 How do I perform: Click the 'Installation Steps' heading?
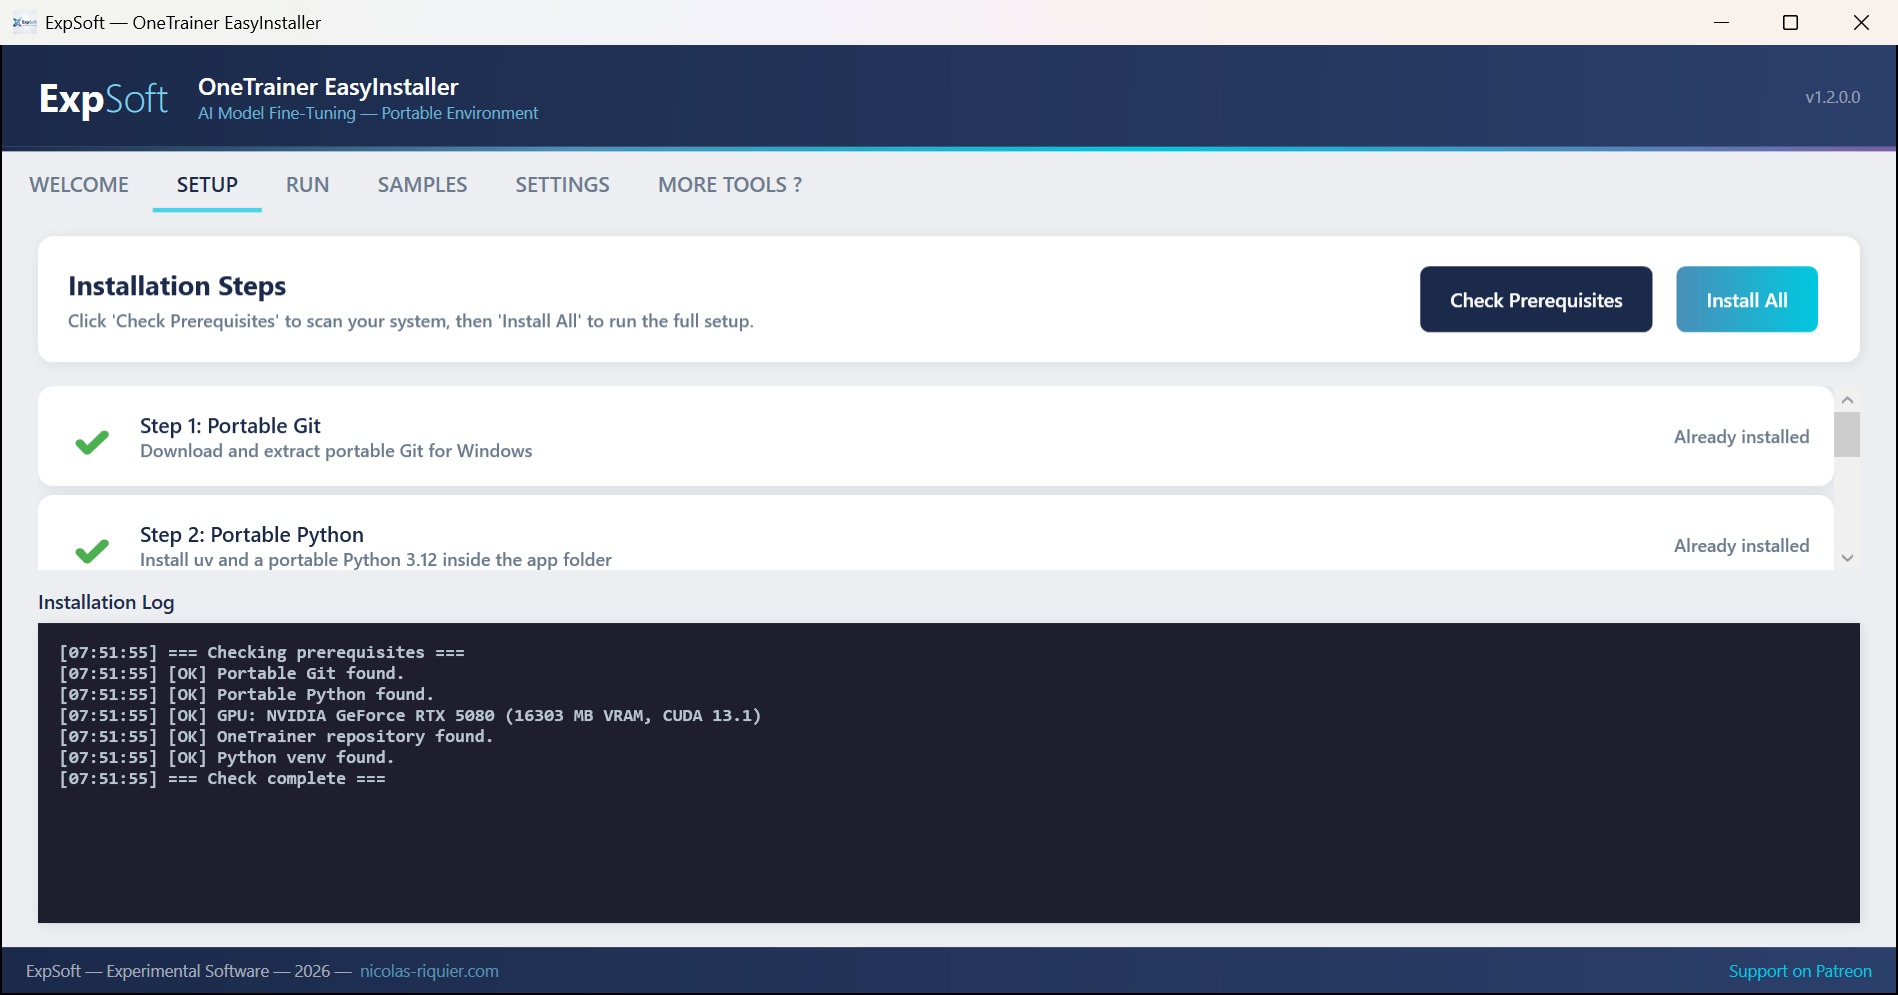(x=177, y=286)
